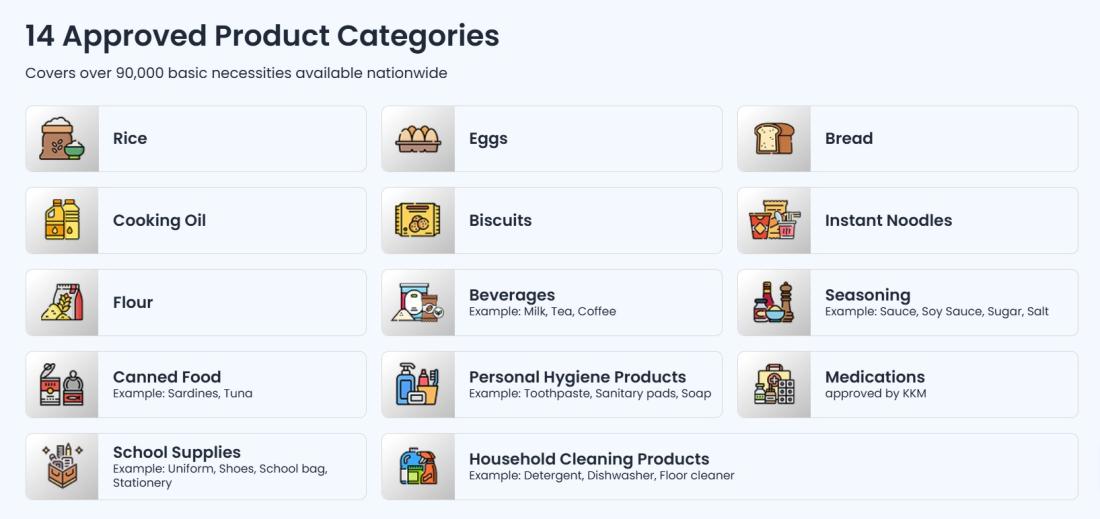Image resolution: width=1100 pixels, height=519 pixels.
Task: Click the egg carton icon
Action: tap(418, 138)
